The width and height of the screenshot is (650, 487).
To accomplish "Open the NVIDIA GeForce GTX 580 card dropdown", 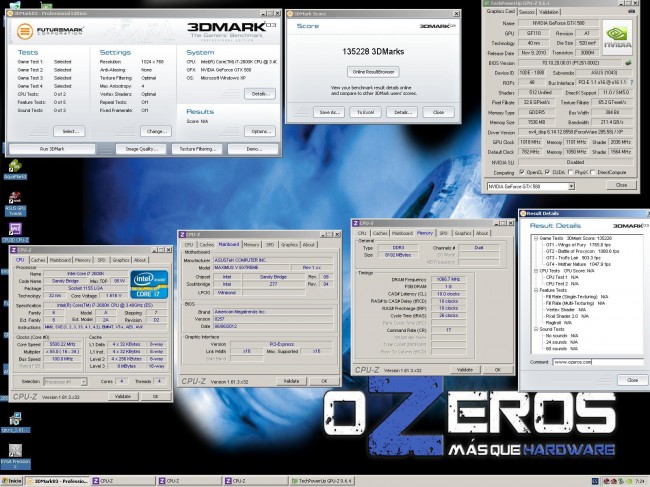I will [571, 187].
